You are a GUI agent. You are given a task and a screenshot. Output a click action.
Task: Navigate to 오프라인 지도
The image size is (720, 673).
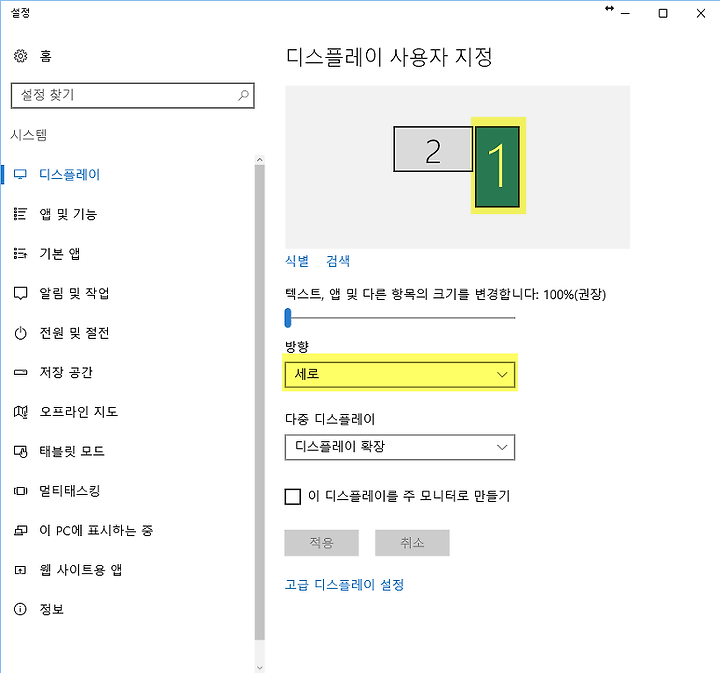79,412
